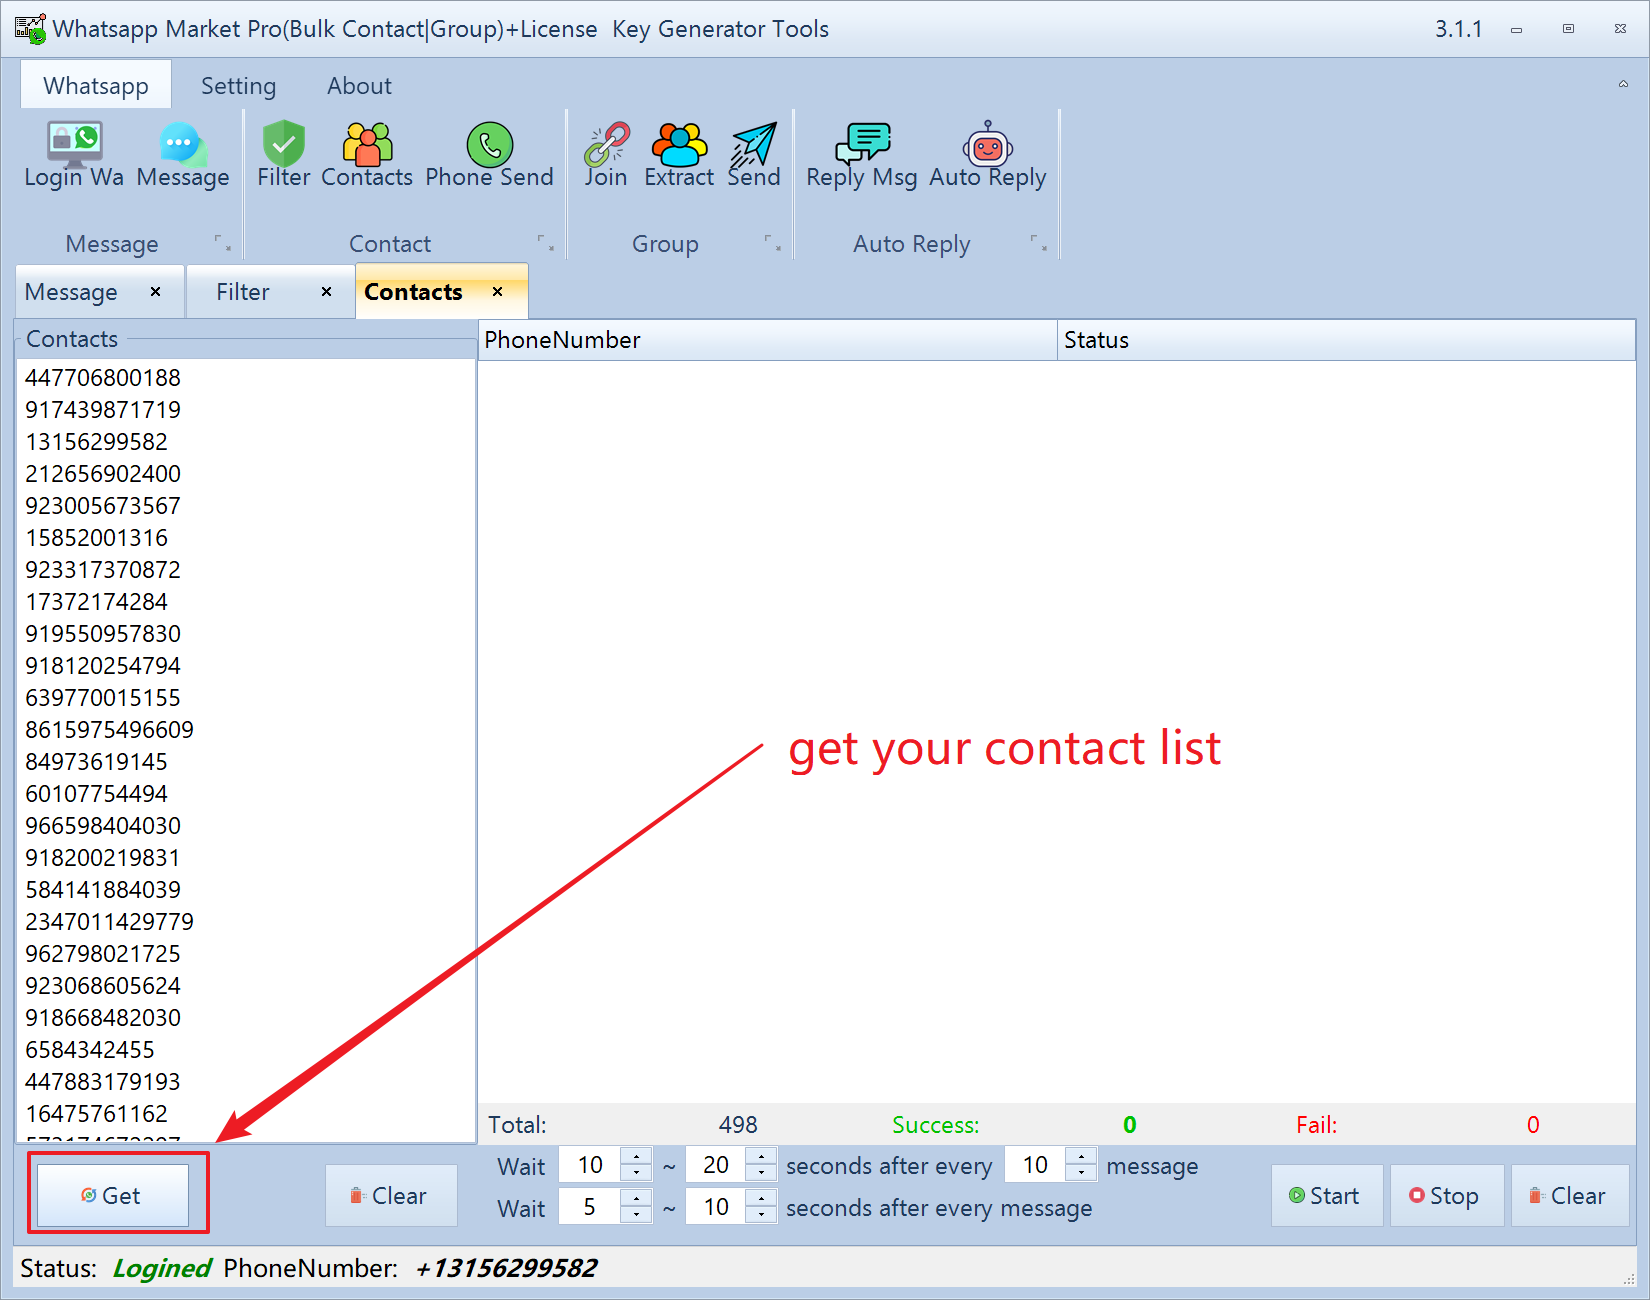This screenshot has width=1650, height=1300.
Task: Collapse the ribbon with the top-right chevron
Action: [1623, 85]
